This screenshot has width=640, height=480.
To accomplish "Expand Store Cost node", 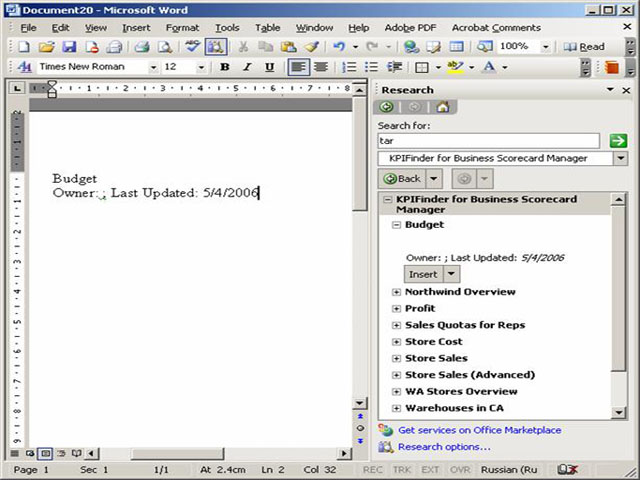I will 396,342.
